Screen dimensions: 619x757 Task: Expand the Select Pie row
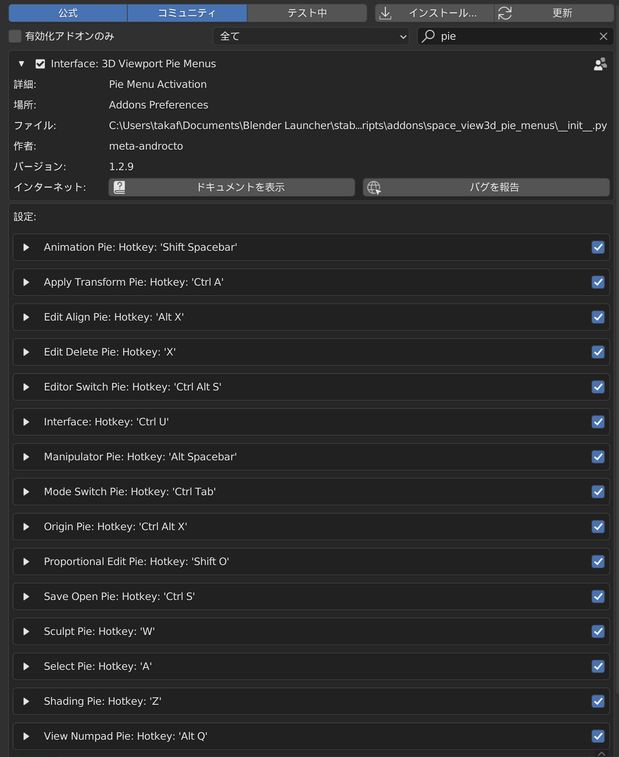click(x=26, y=666)
